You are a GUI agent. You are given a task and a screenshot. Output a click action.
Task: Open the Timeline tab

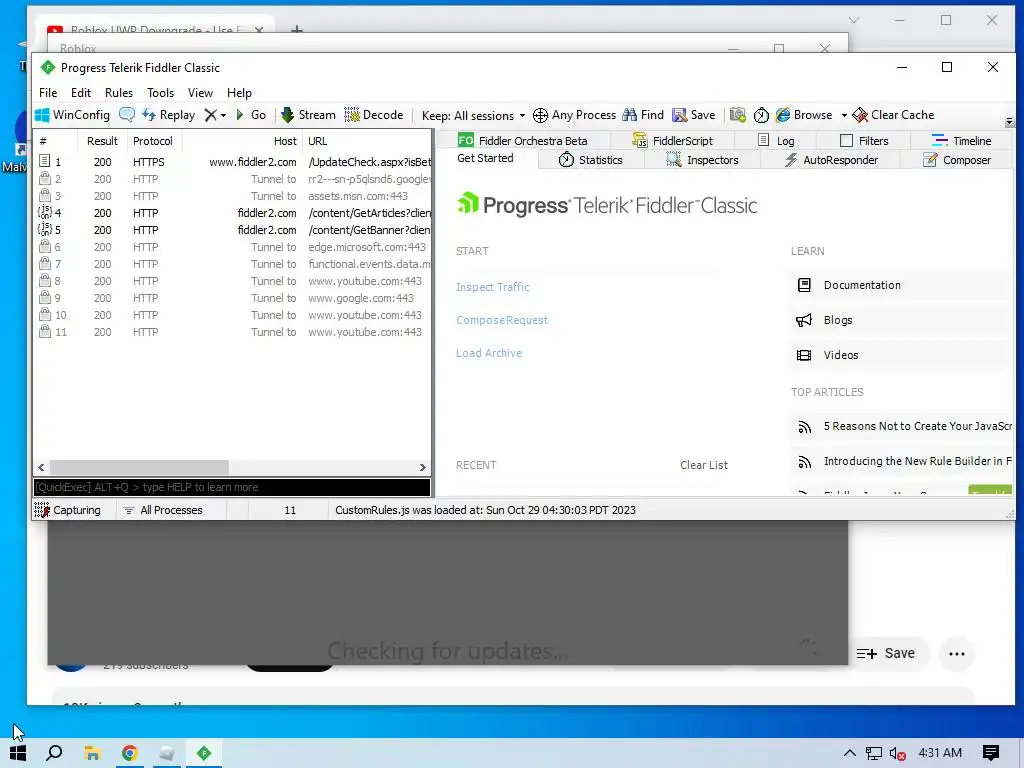pos(961,140)
